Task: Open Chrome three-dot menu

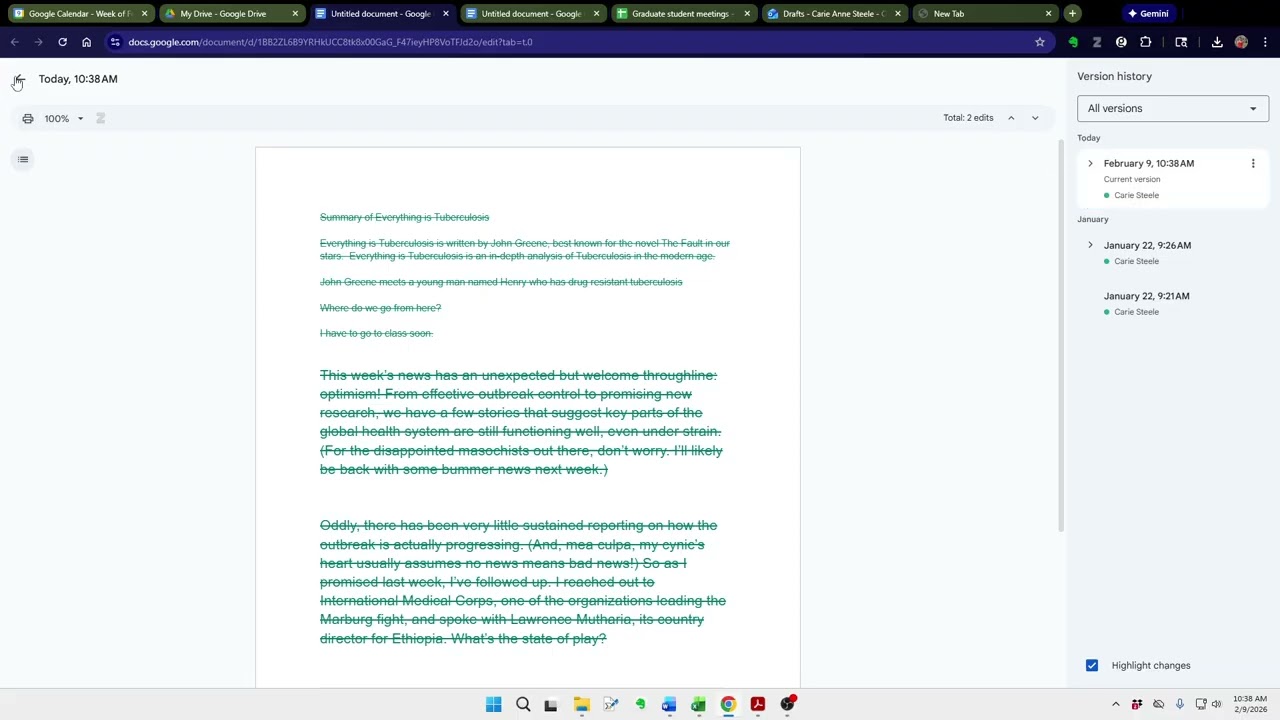Action: click(x=1265, y=42)
